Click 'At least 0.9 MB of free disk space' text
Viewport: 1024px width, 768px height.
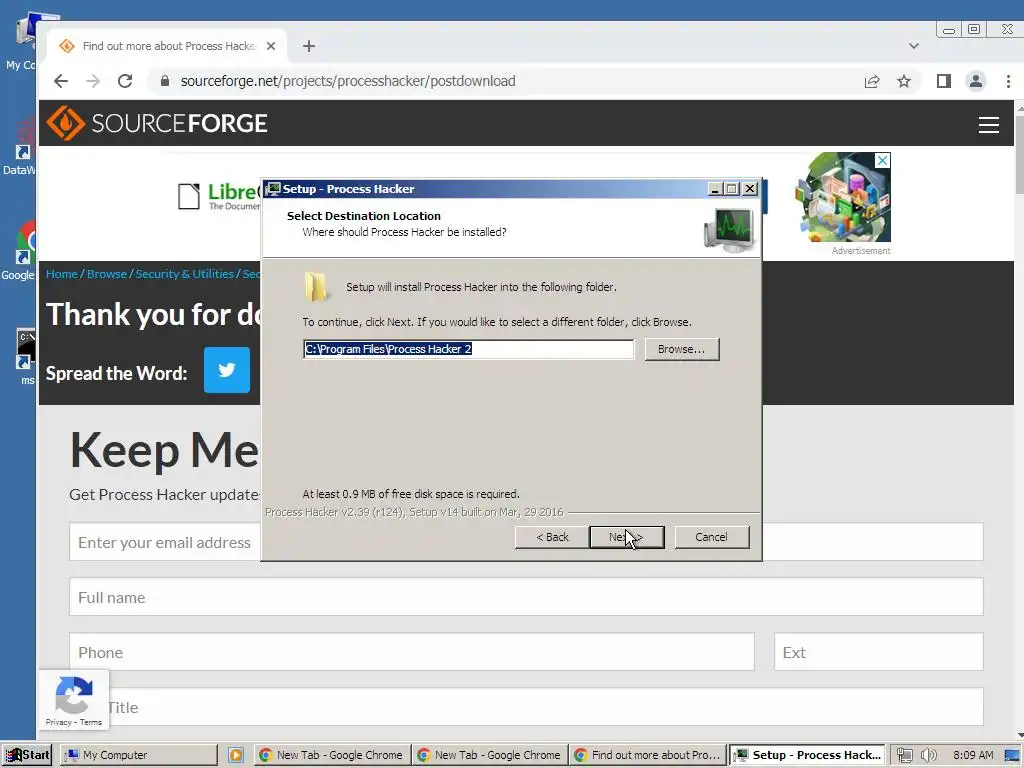tap(411, 494)
